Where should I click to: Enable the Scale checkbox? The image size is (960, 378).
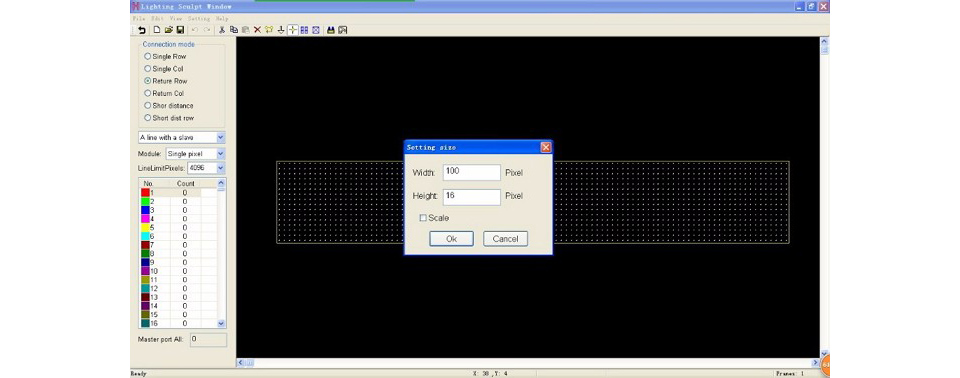pos(423,218)
